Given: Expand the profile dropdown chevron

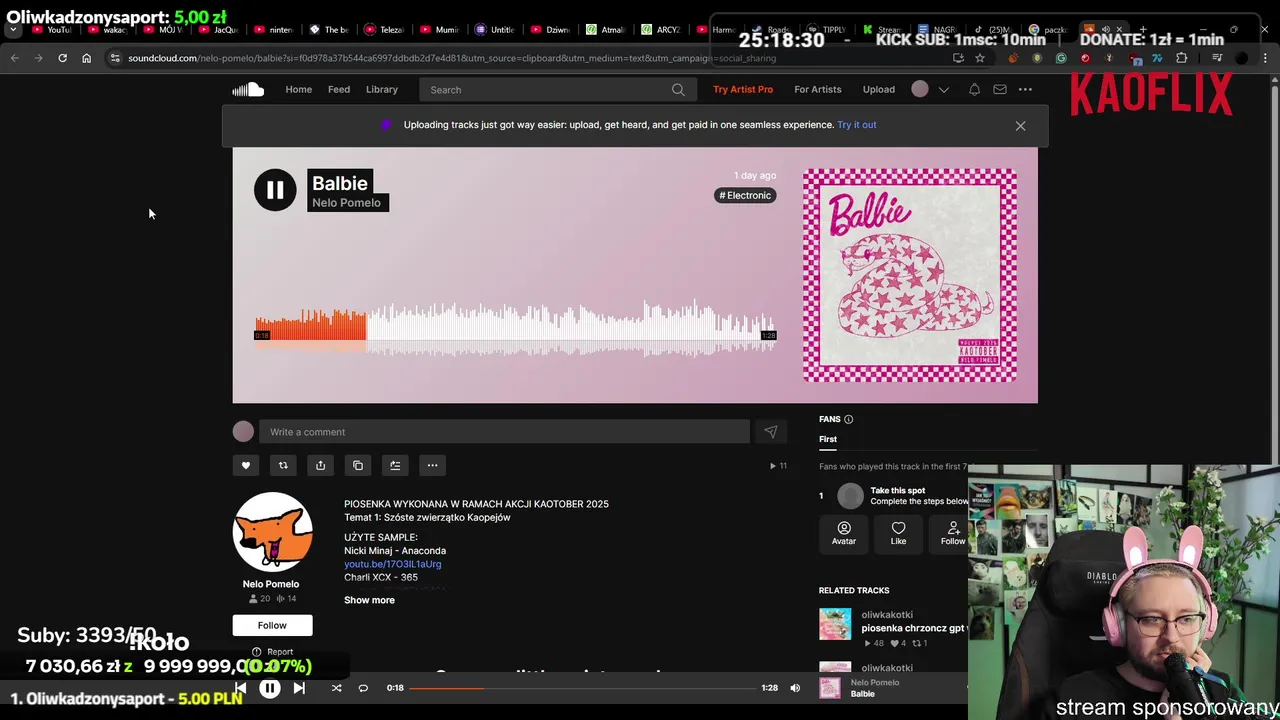Looking at the screenshot, I should pos(943,90).
